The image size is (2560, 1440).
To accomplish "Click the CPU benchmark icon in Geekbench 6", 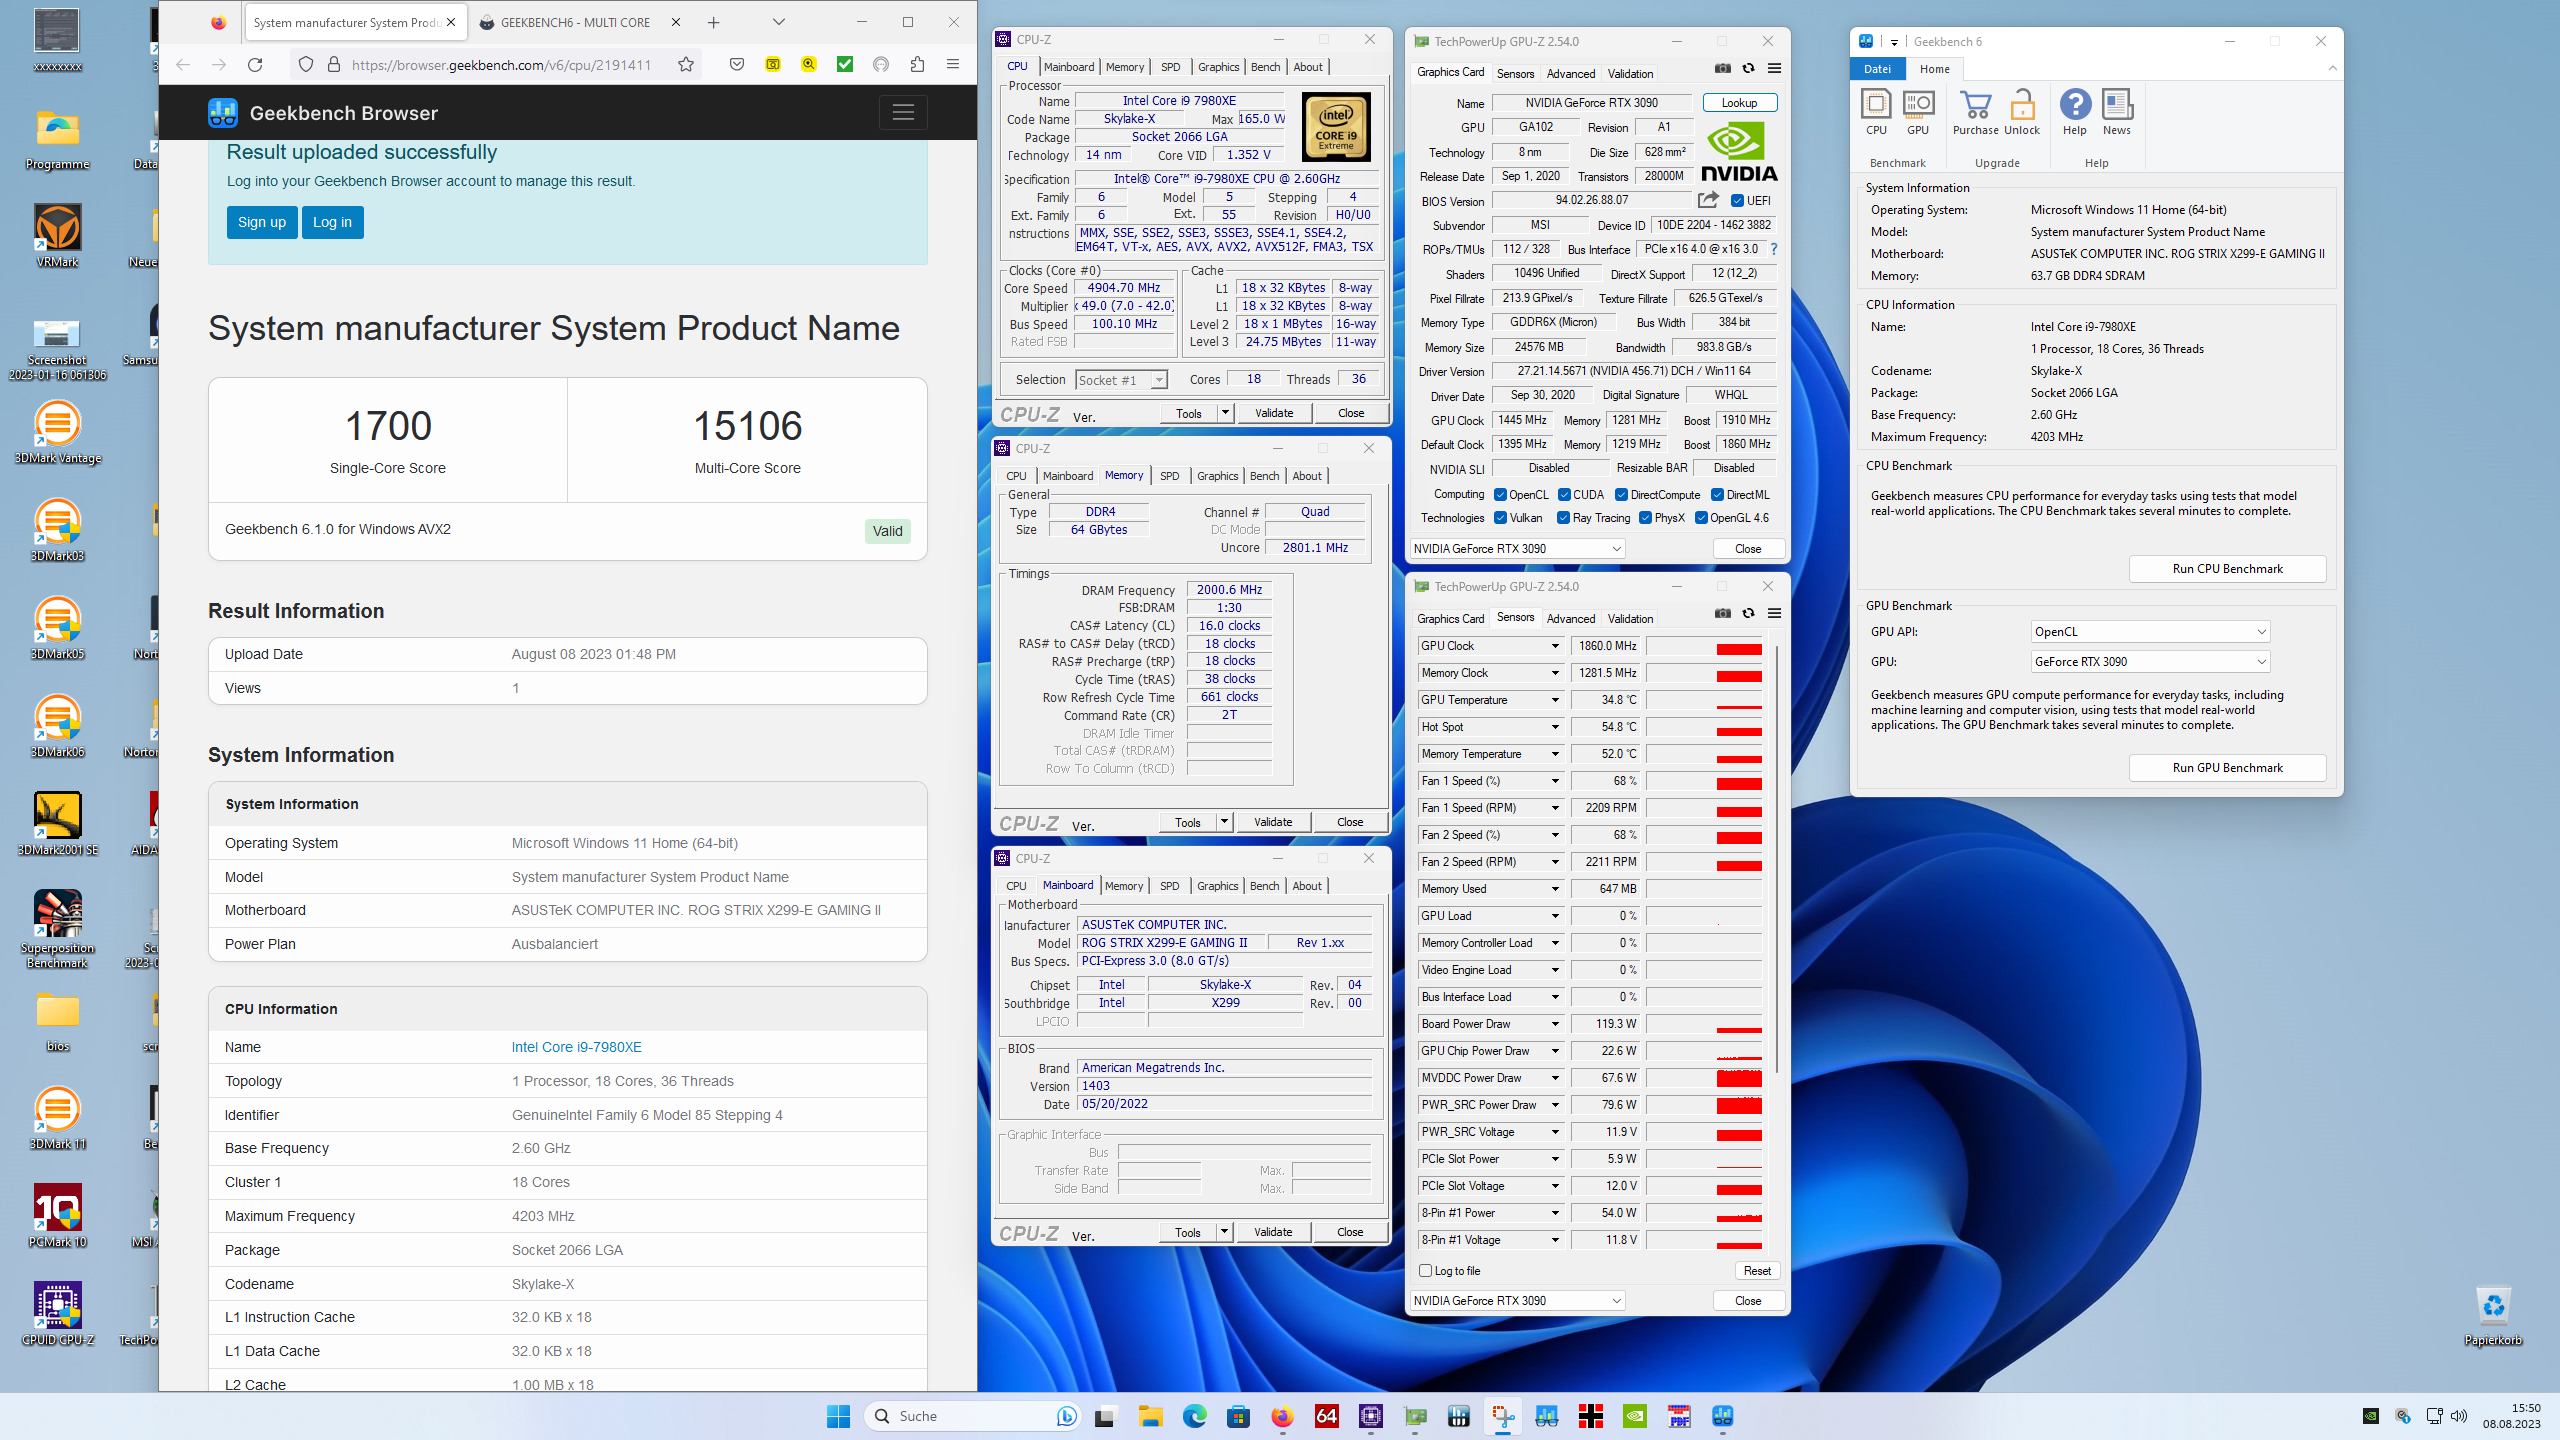I will pos(1876,111).
